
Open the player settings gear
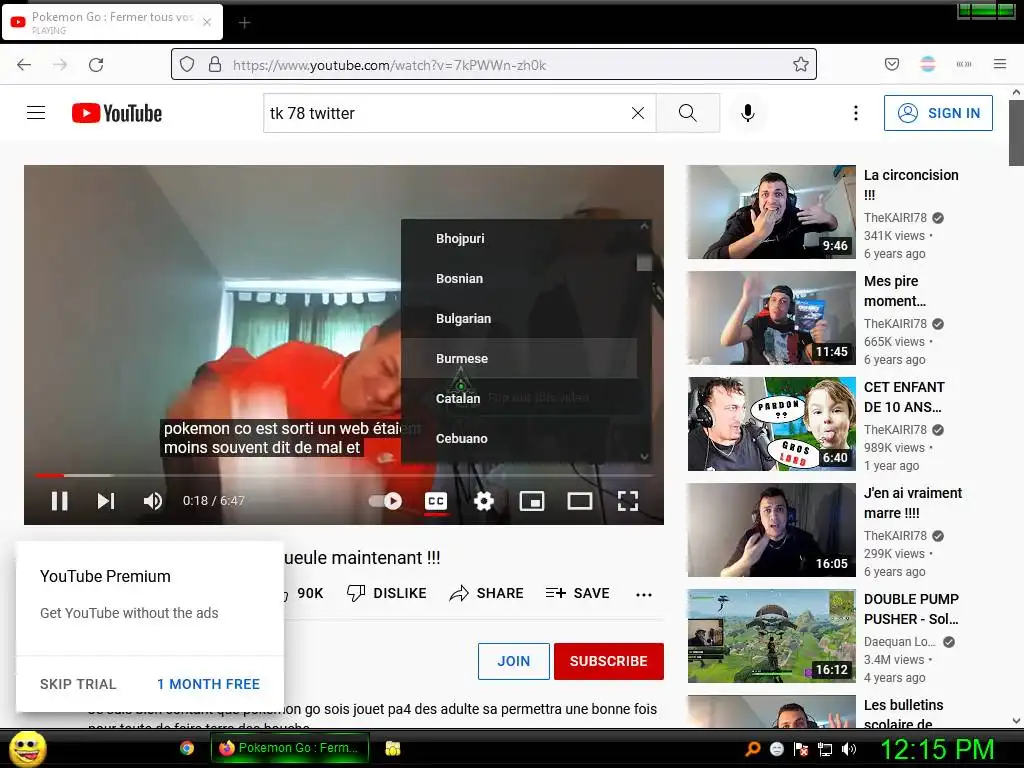coord(484,501)
